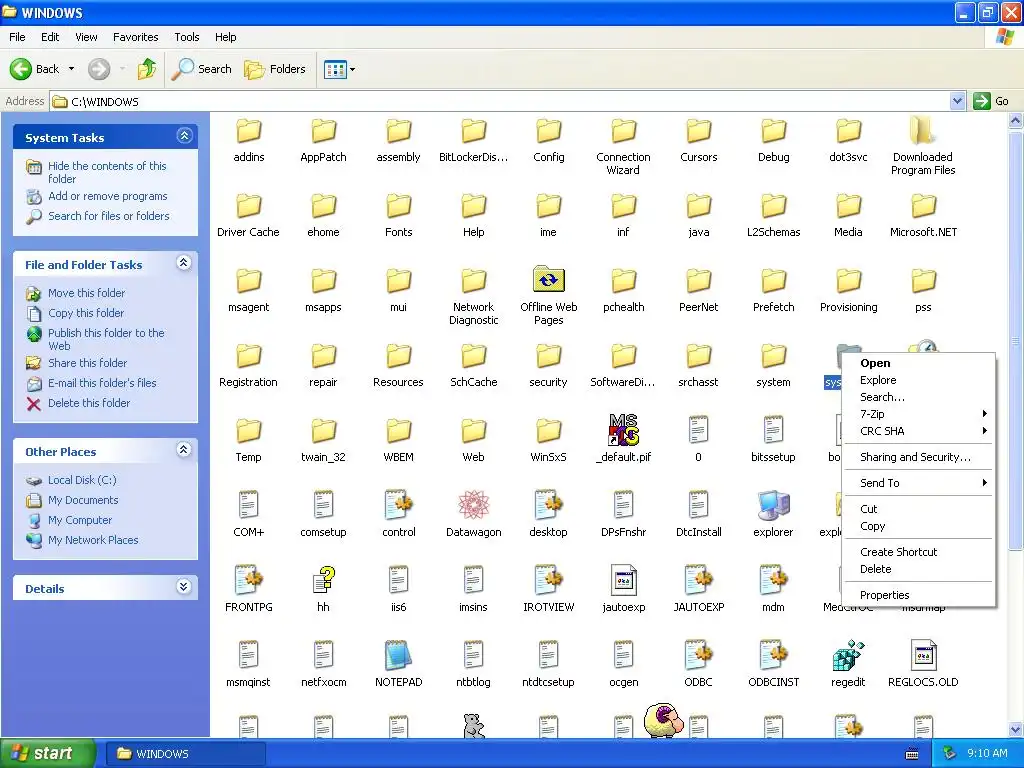Image resolution: width=1024 pixels, height=768 pixels.
Task: Click the system tray clock
Action: 987,753
